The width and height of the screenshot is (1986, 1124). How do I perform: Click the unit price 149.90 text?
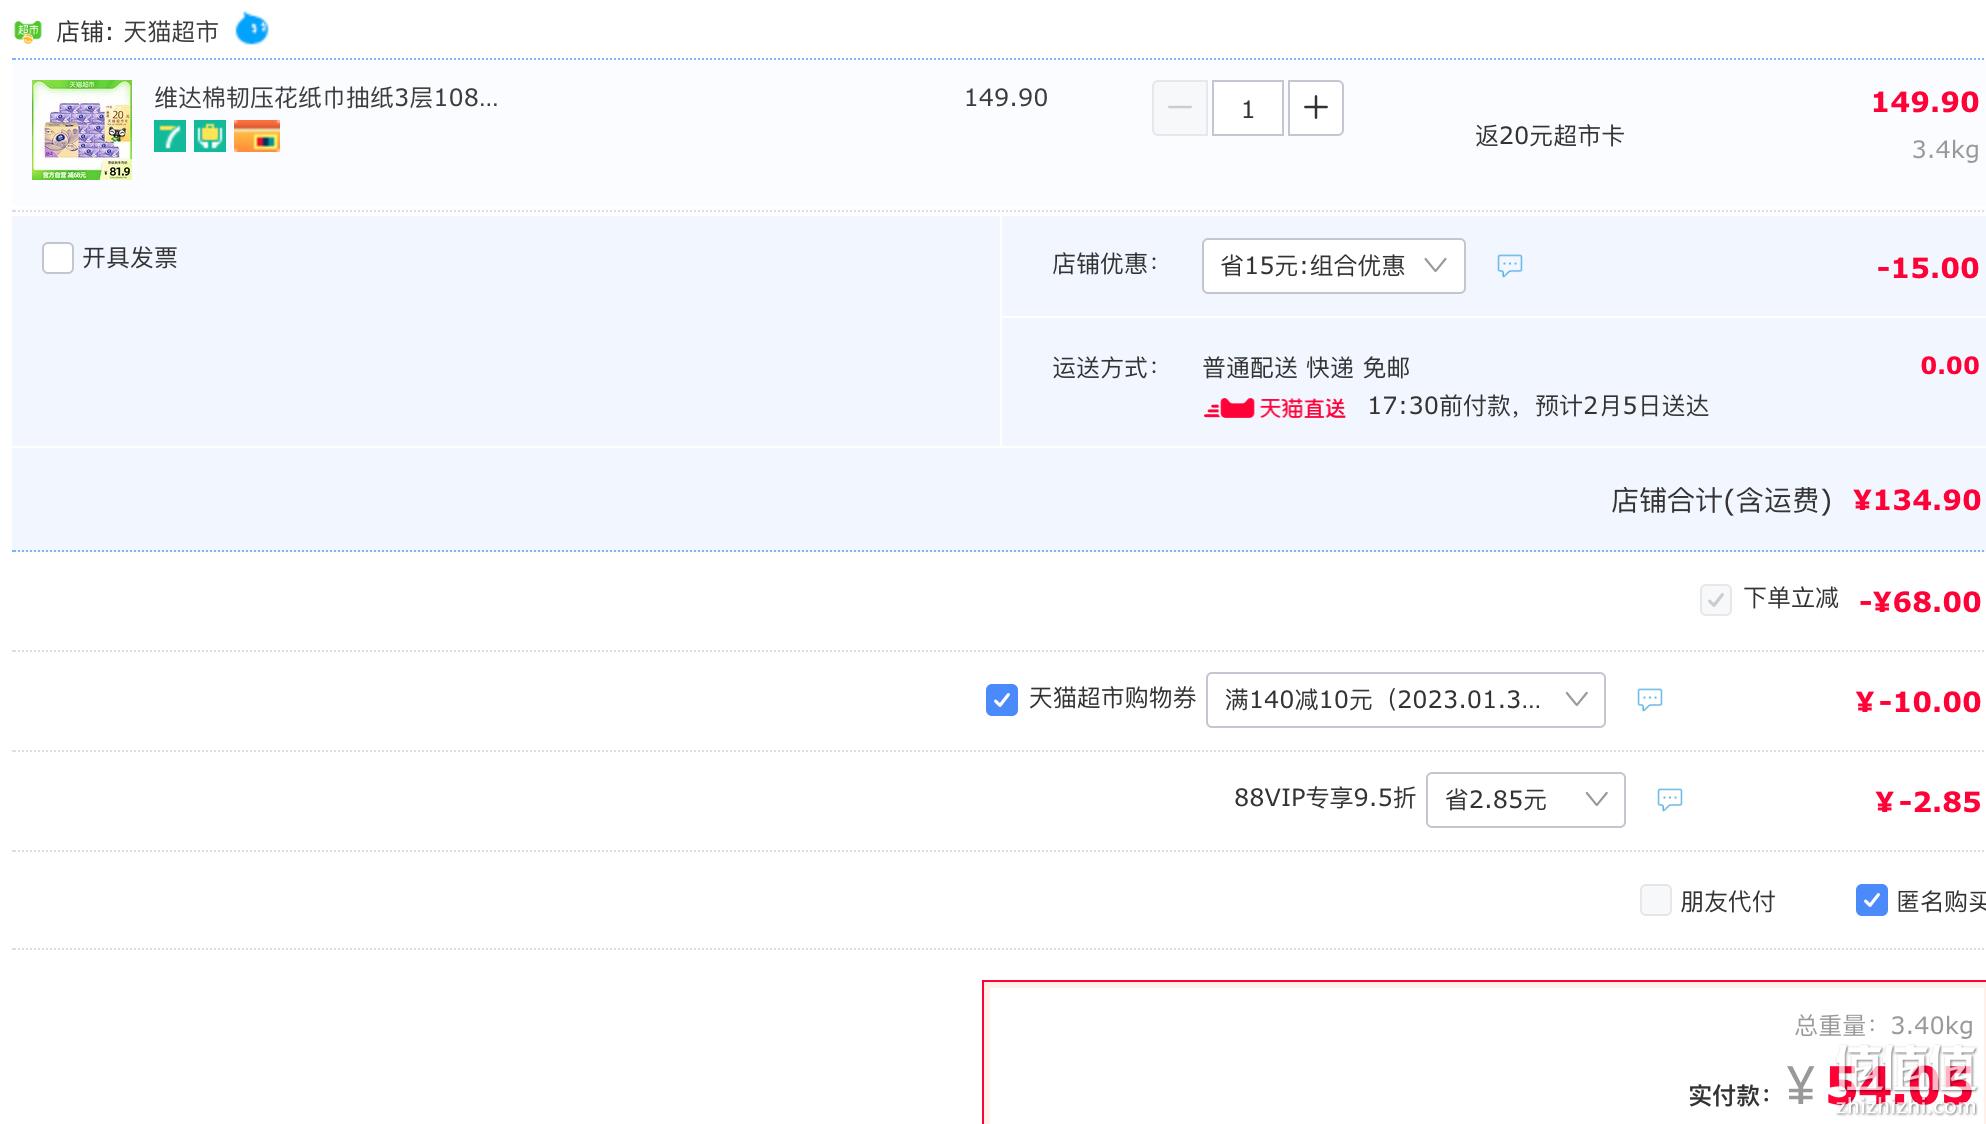point(1006,98)
